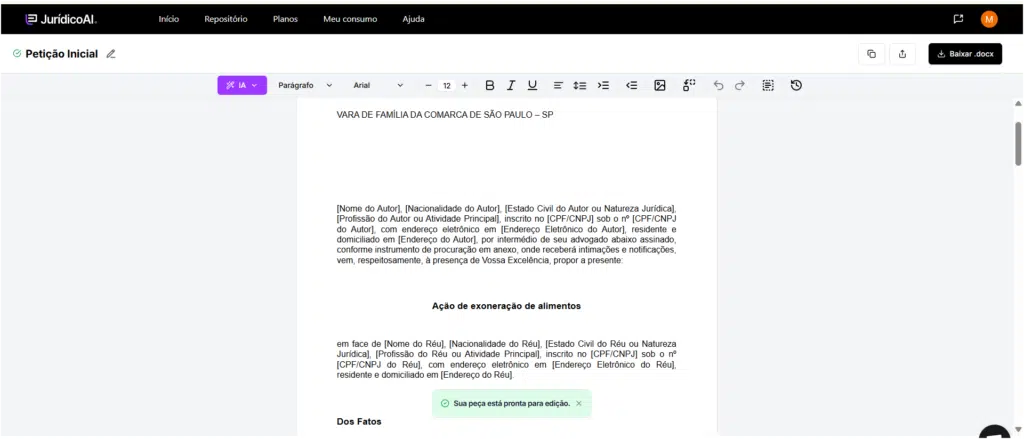Open the Início menu
Screen dimensions: 1024x439
pos(168,19)
